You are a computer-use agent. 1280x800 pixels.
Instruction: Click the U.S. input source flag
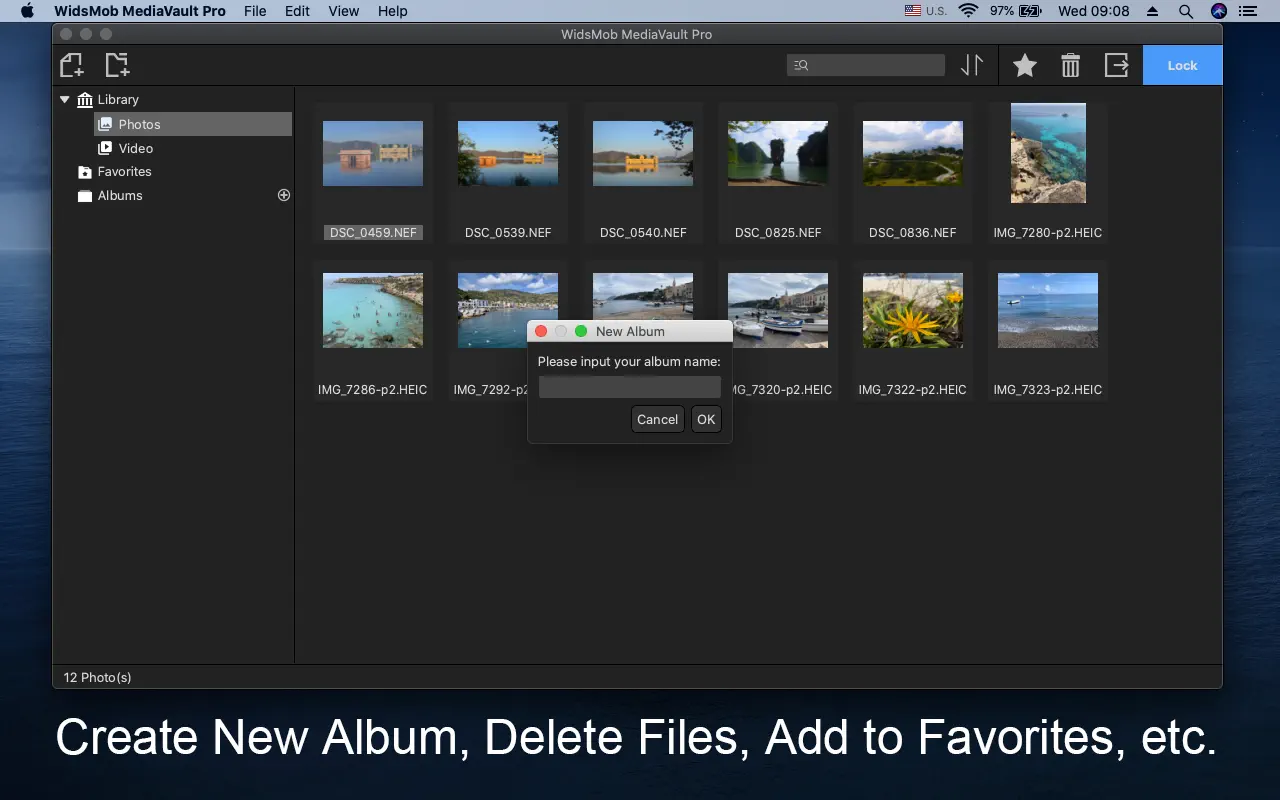point(913,11)
